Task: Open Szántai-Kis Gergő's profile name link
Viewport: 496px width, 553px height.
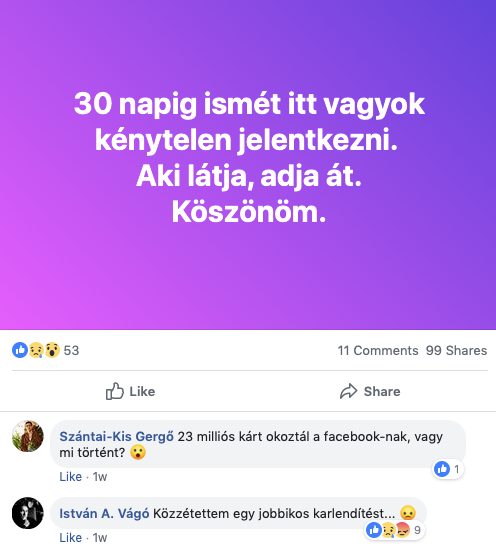Action: pos(116,437)
